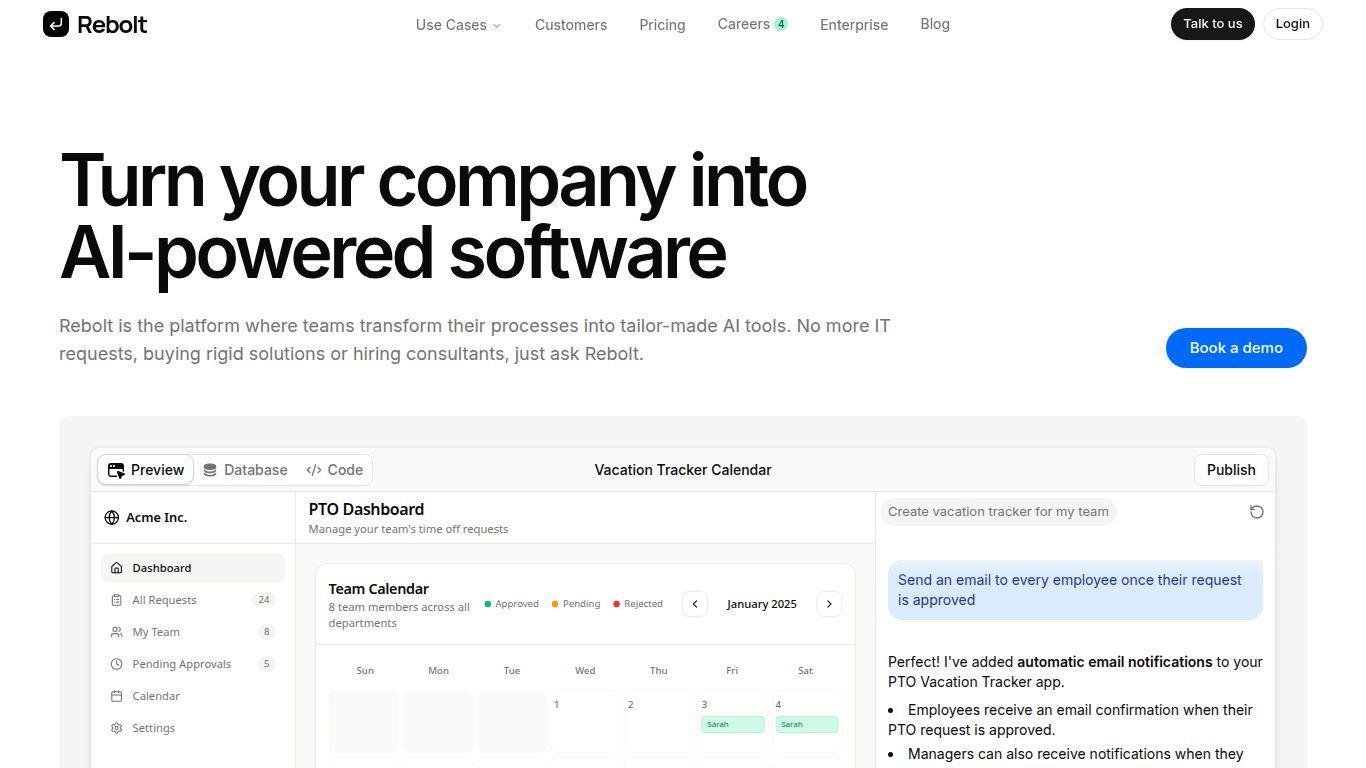Image resolution: width=1366 pixels, height=768 pixels.
Task: Click the sidebar Calendar icon
Action: click(117, 696)
